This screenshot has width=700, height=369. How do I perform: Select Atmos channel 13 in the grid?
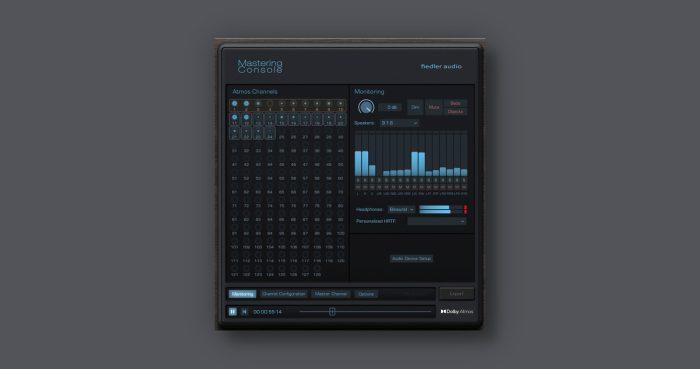[x=258, y=120]
